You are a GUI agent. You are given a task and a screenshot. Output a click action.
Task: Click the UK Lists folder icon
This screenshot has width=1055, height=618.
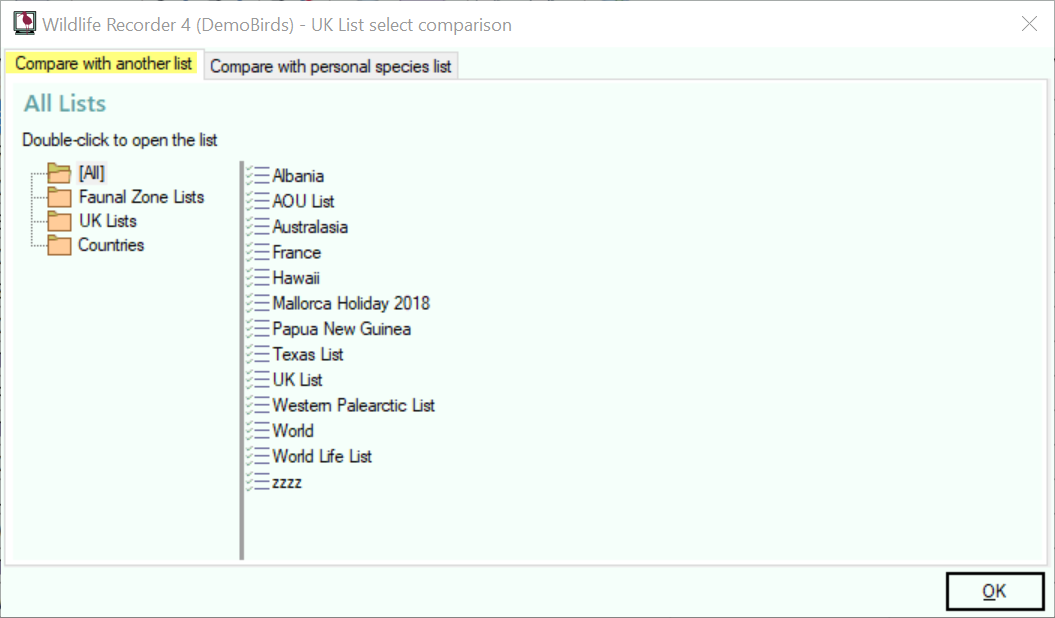(x=59, y=221)
